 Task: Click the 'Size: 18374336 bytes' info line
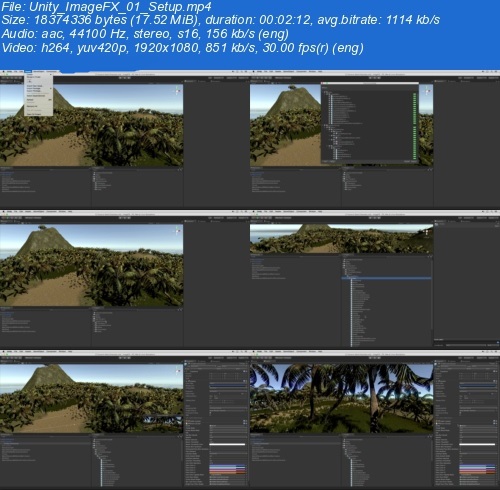220,20
